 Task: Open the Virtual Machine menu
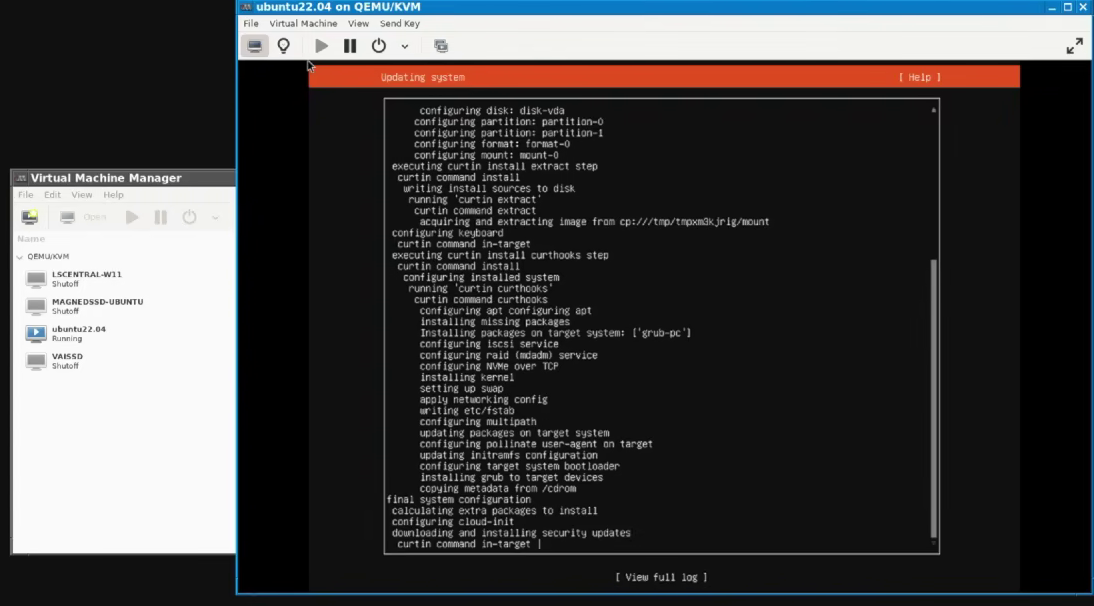click(303, 23)
